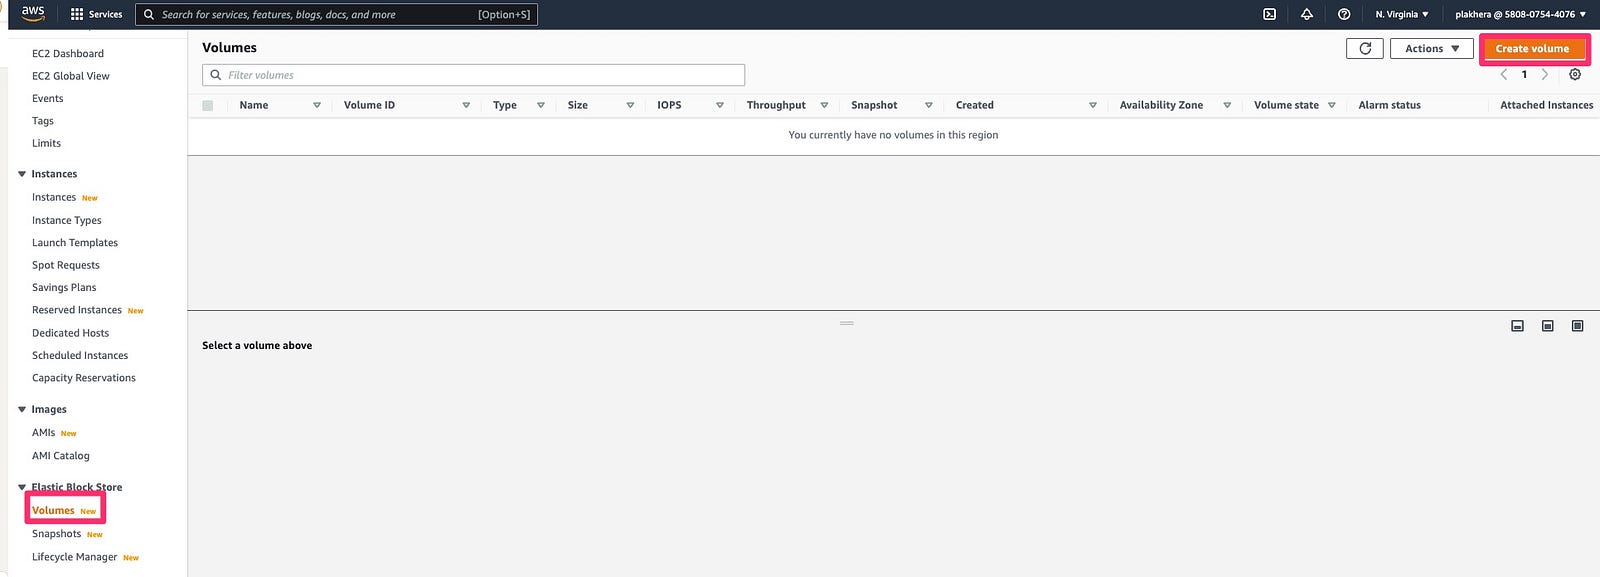
Task: Collapse the Instances sidebar section
Action: [x=22, y=174]
